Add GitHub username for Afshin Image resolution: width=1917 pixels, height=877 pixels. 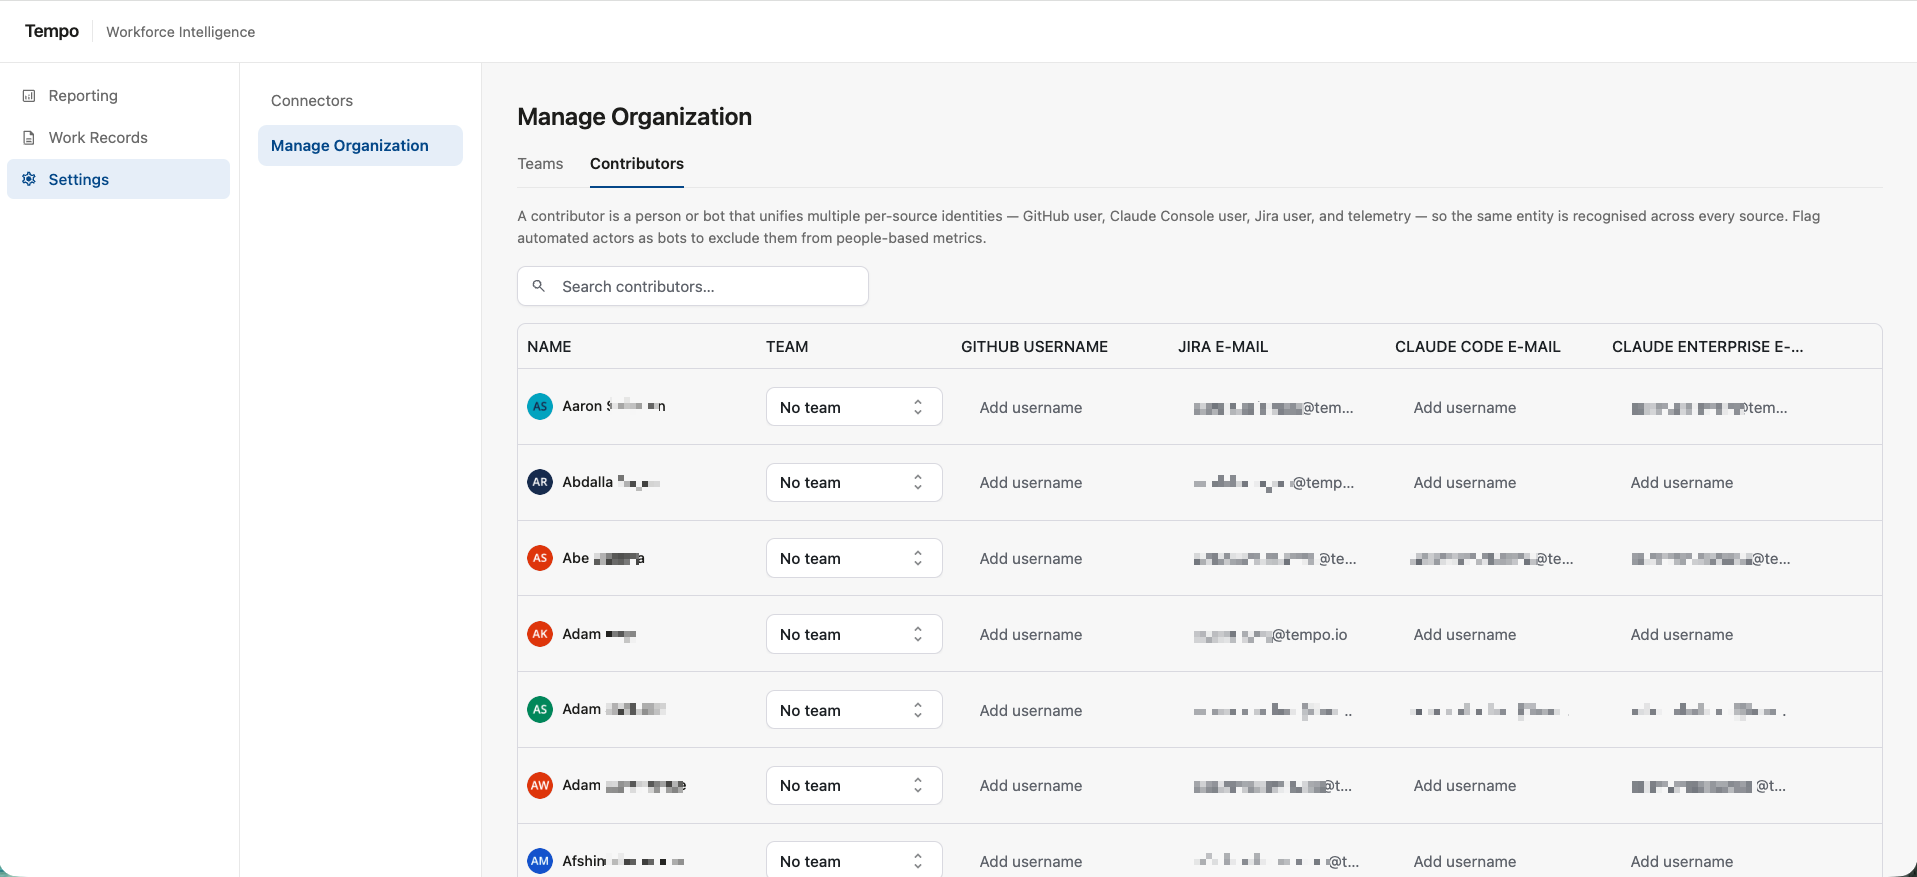[1031, 862]
